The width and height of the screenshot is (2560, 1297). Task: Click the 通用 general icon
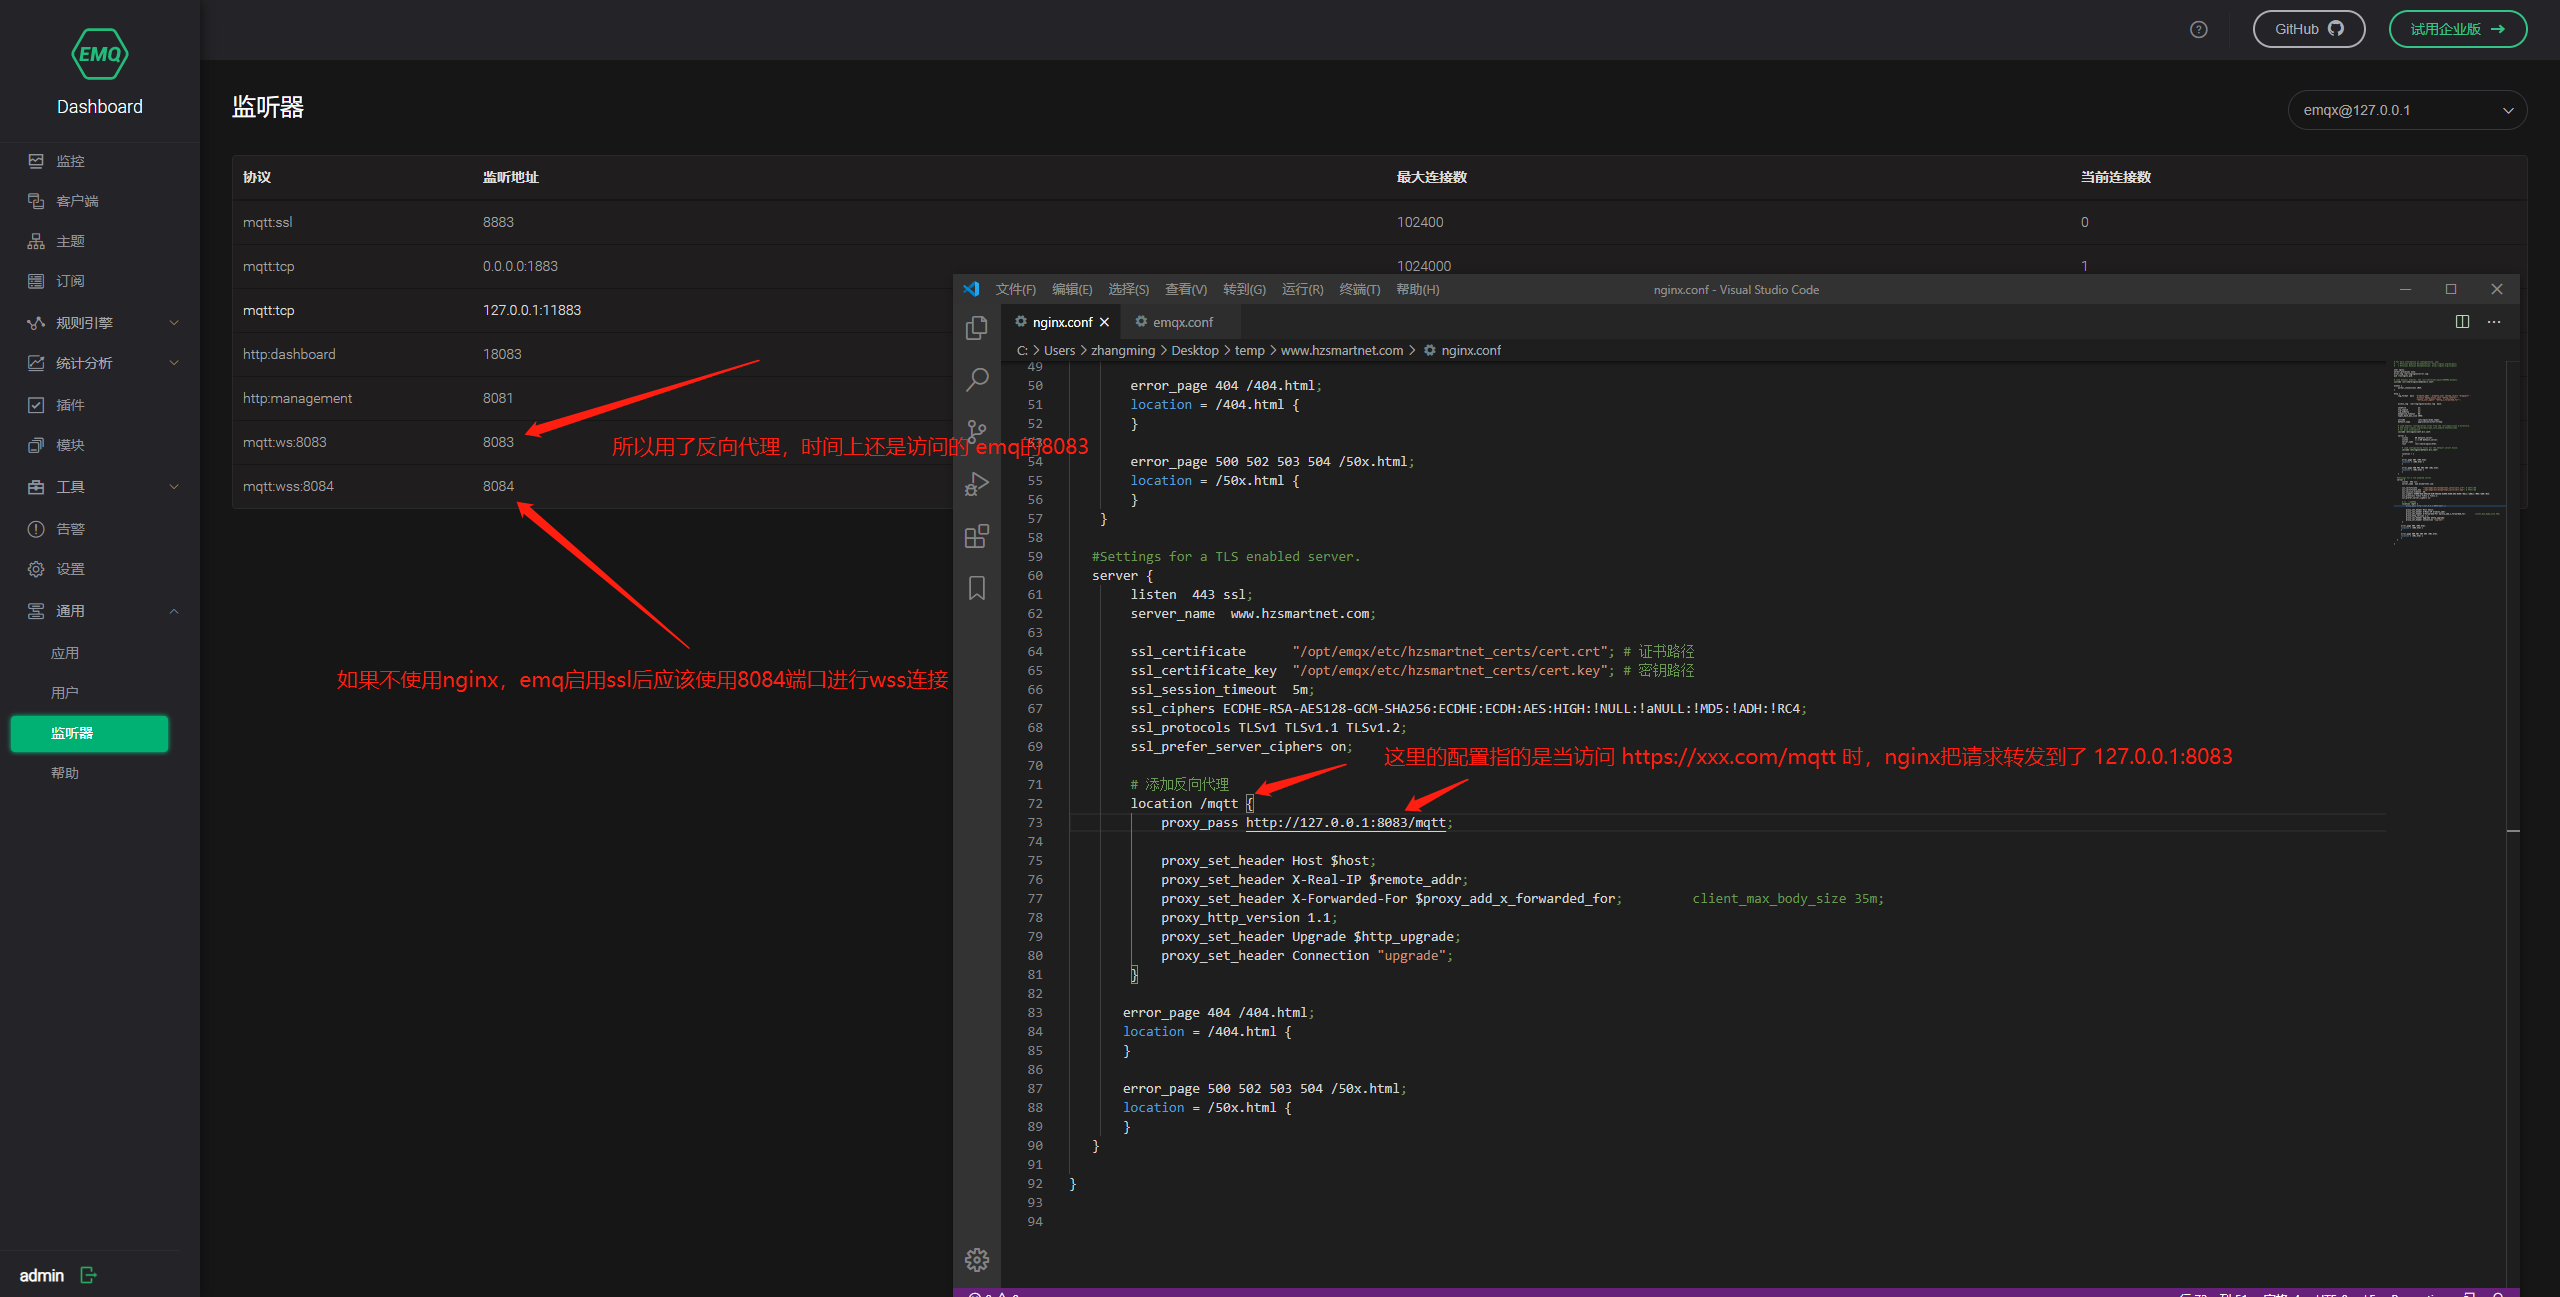pos(36,611)
